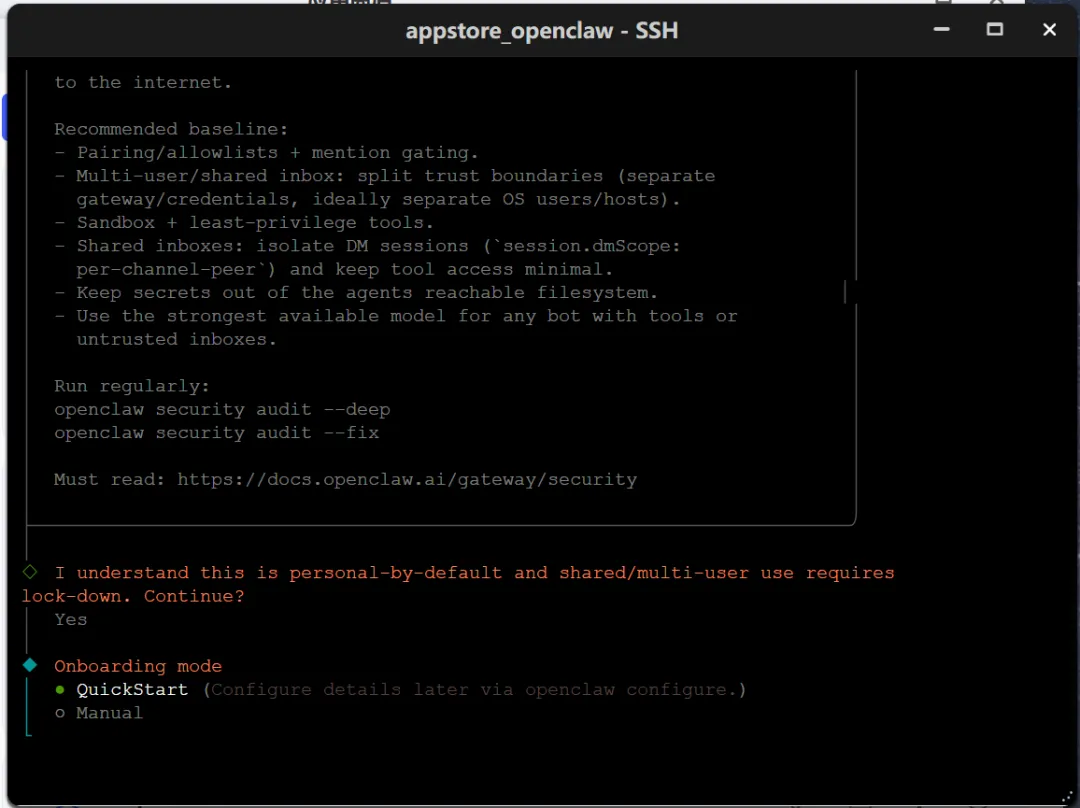This screenshot has height=808, width=1080.
Task: Minimize the appstore_openclaw SSH window
Action: (941, 30)
